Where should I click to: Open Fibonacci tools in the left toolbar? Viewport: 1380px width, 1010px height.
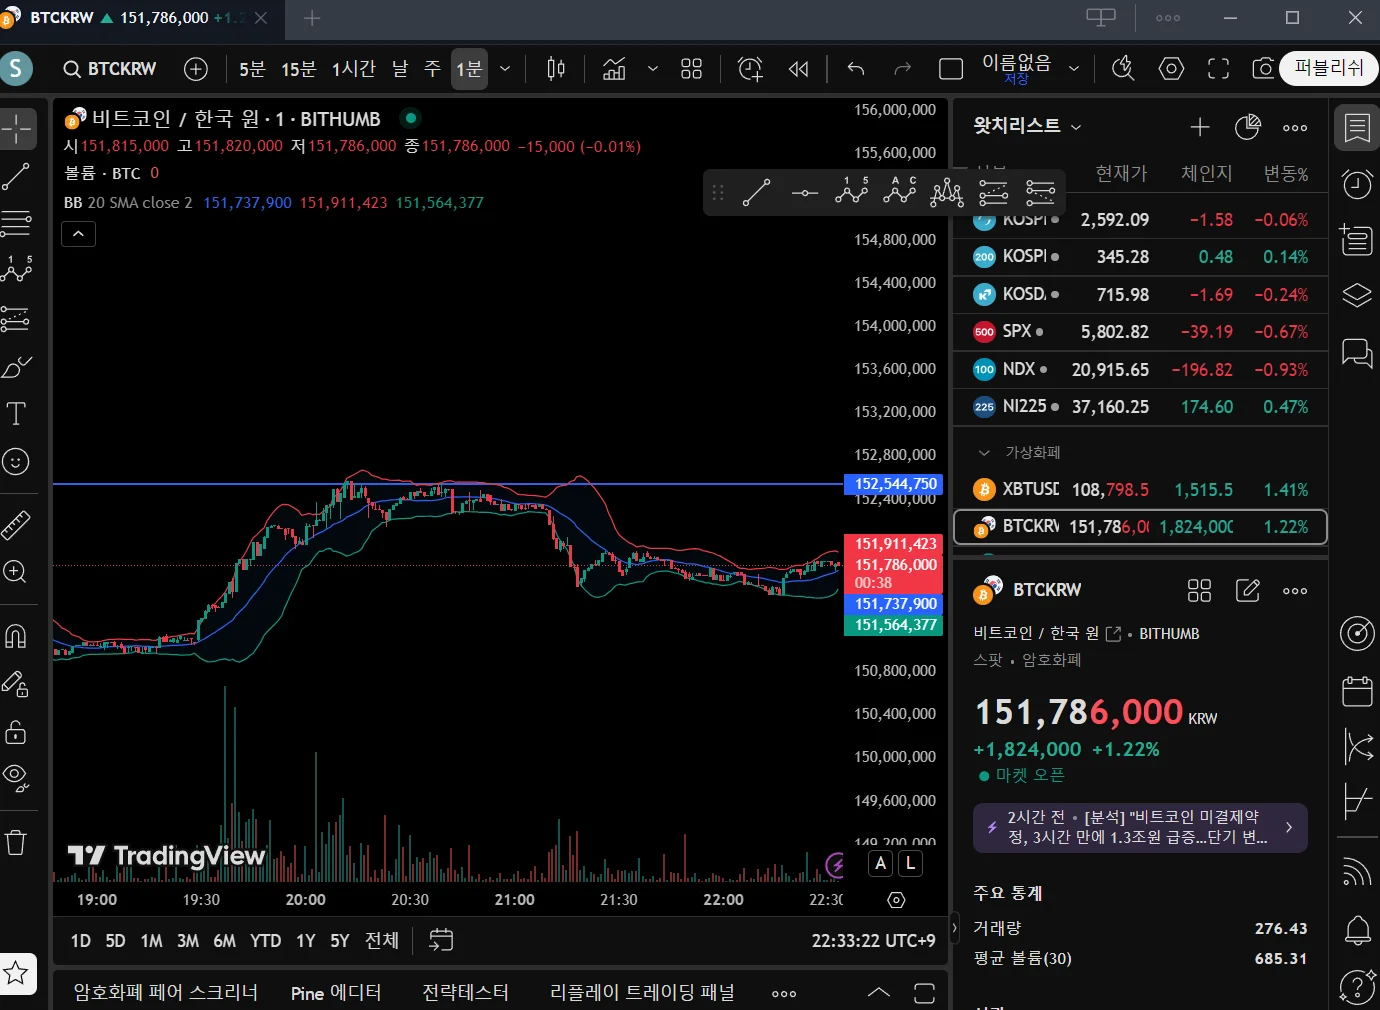[17, 223]
